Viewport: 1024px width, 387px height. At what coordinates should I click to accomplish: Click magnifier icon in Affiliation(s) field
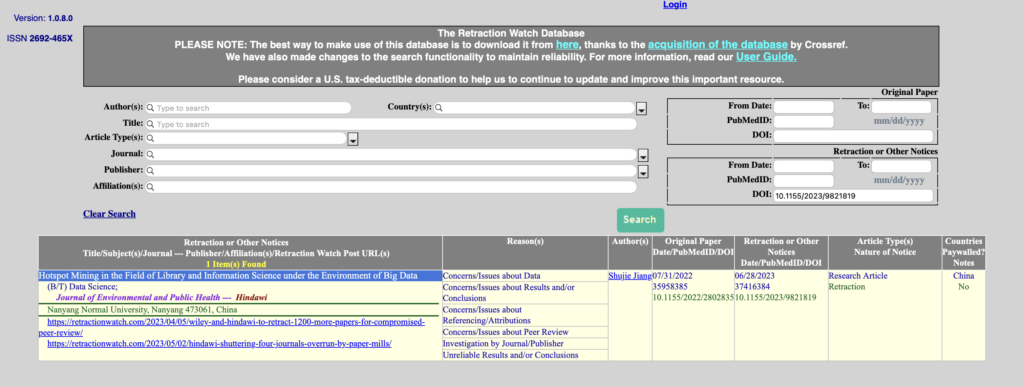[150, 187]
